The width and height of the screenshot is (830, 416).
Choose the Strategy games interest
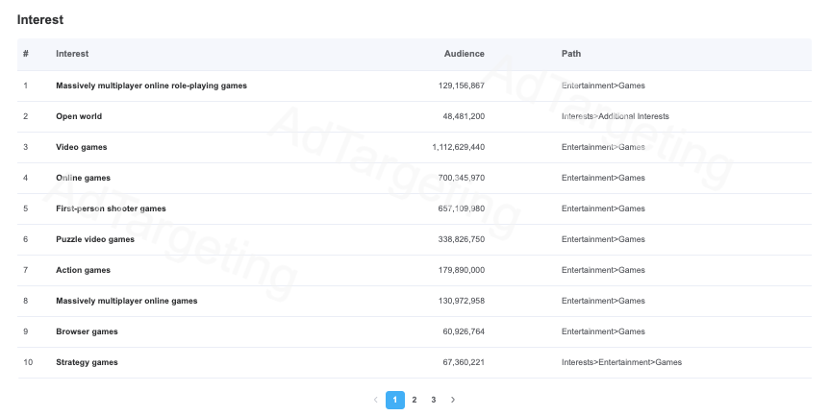tap(87, 362)
